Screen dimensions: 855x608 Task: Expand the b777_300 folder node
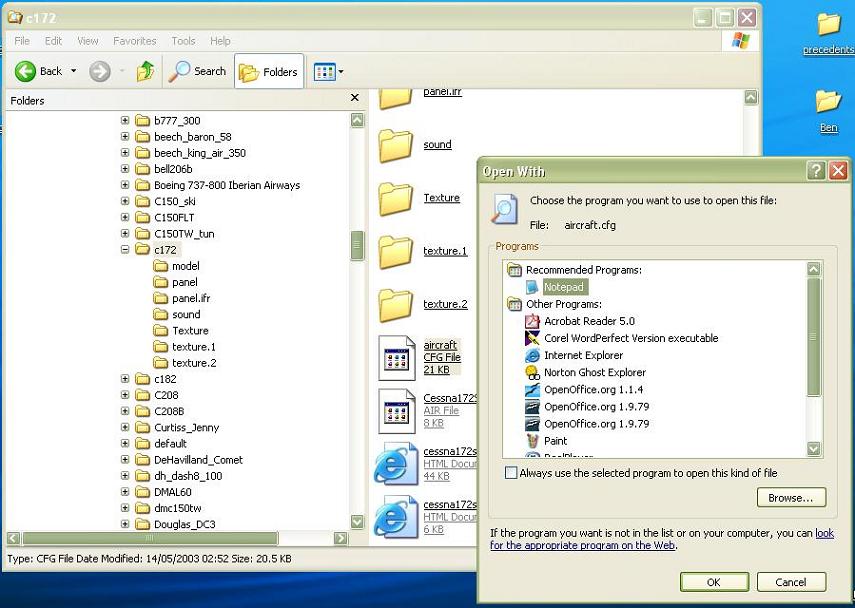click(x=125, y=121)
